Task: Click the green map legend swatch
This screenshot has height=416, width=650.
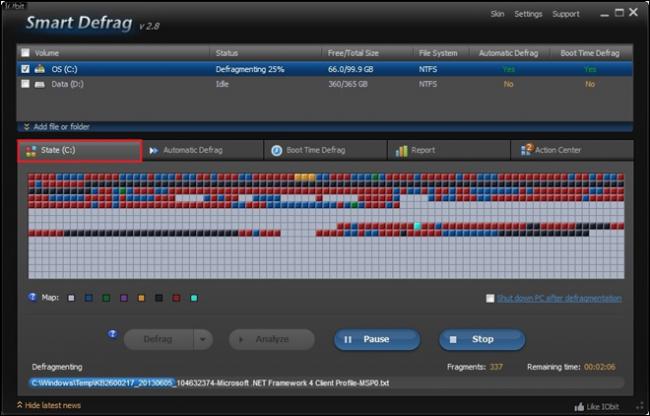Action: (106, 298)
